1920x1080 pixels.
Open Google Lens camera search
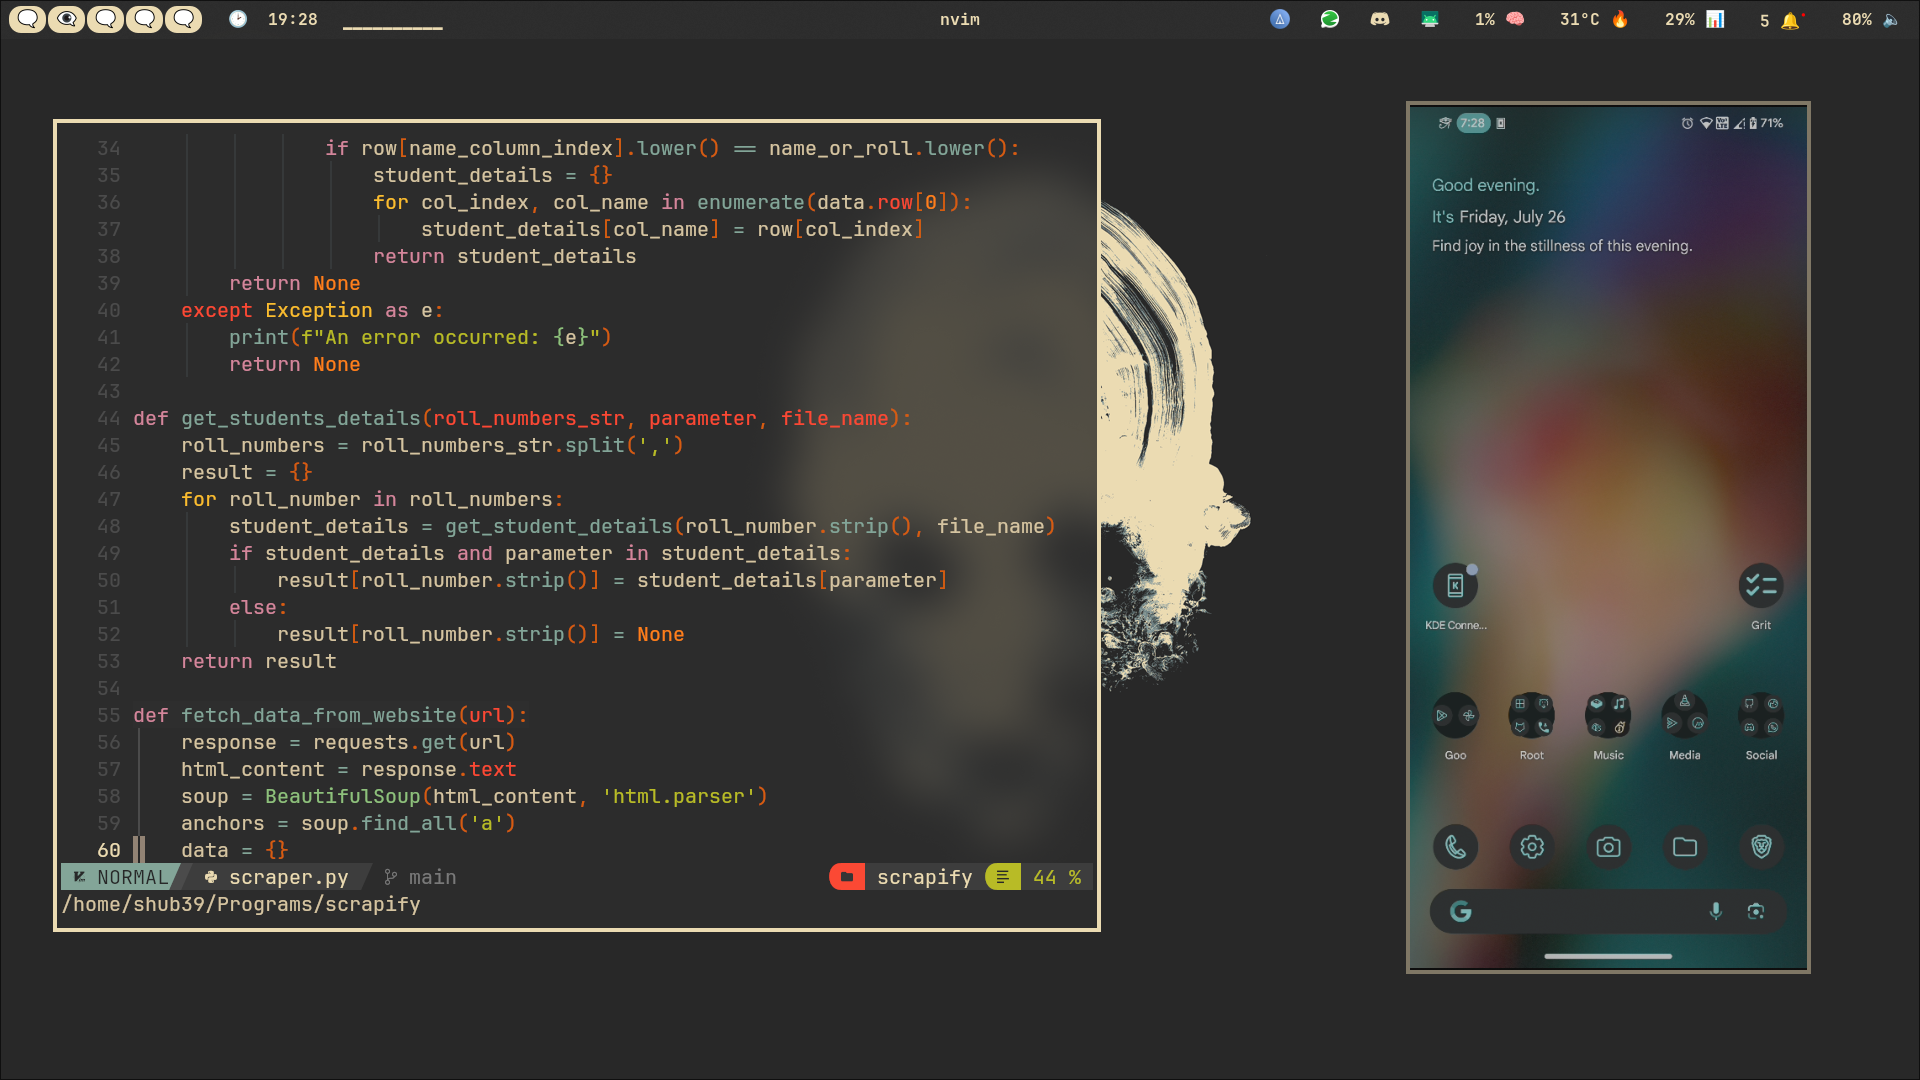pos(1756,911)
